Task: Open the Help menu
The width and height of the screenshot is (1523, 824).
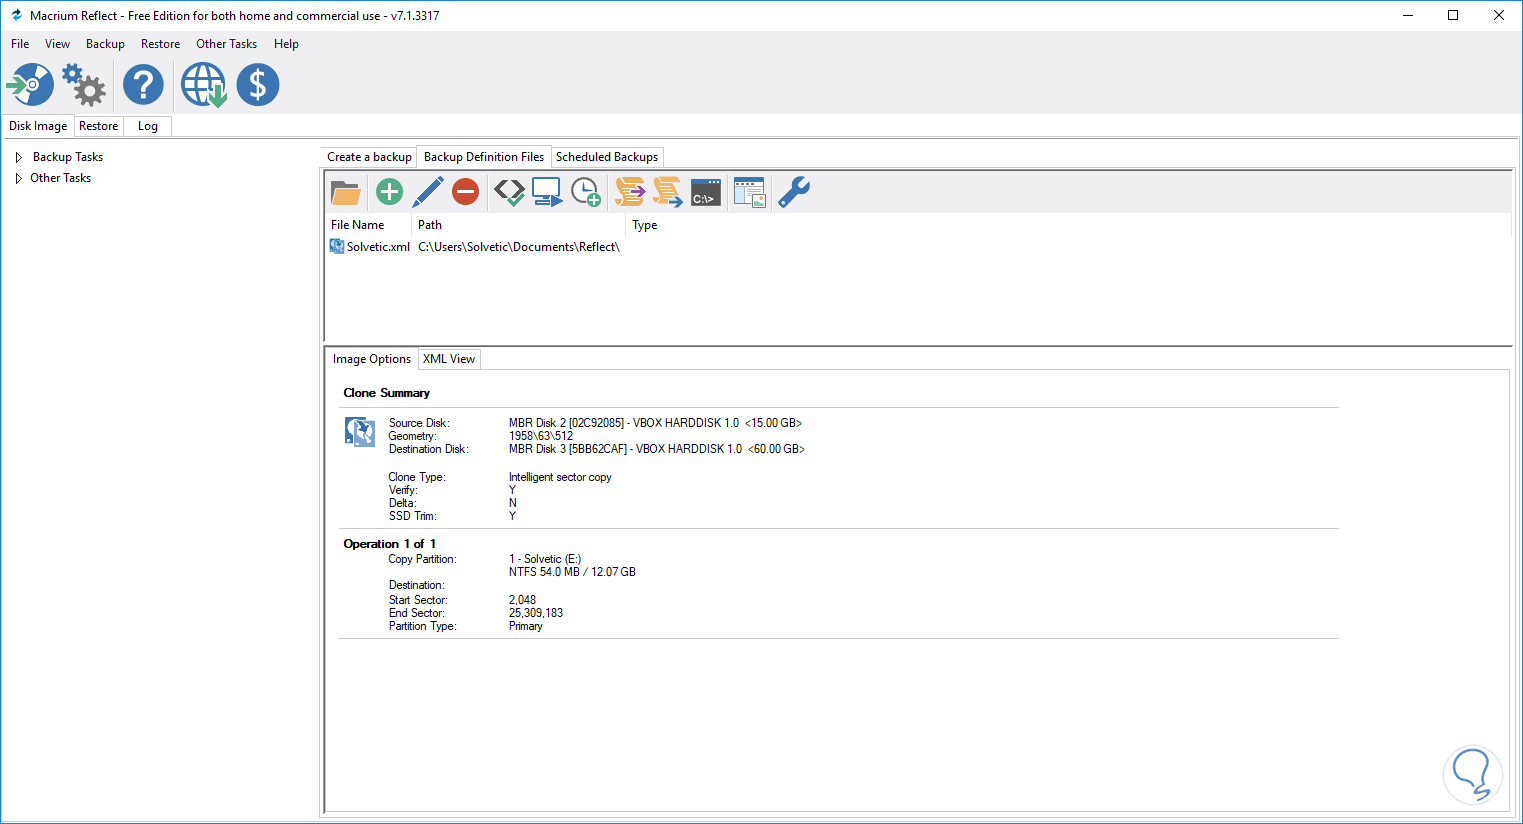Action: coord(286,44)
